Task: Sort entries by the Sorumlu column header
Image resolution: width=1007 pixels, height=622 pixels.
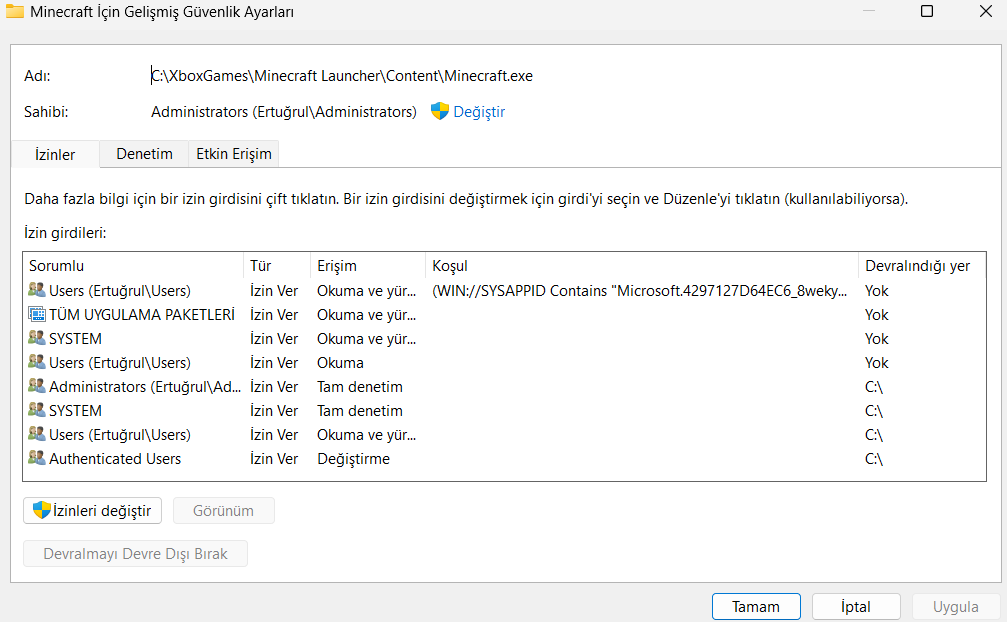Action: click(x=57, y=266)
